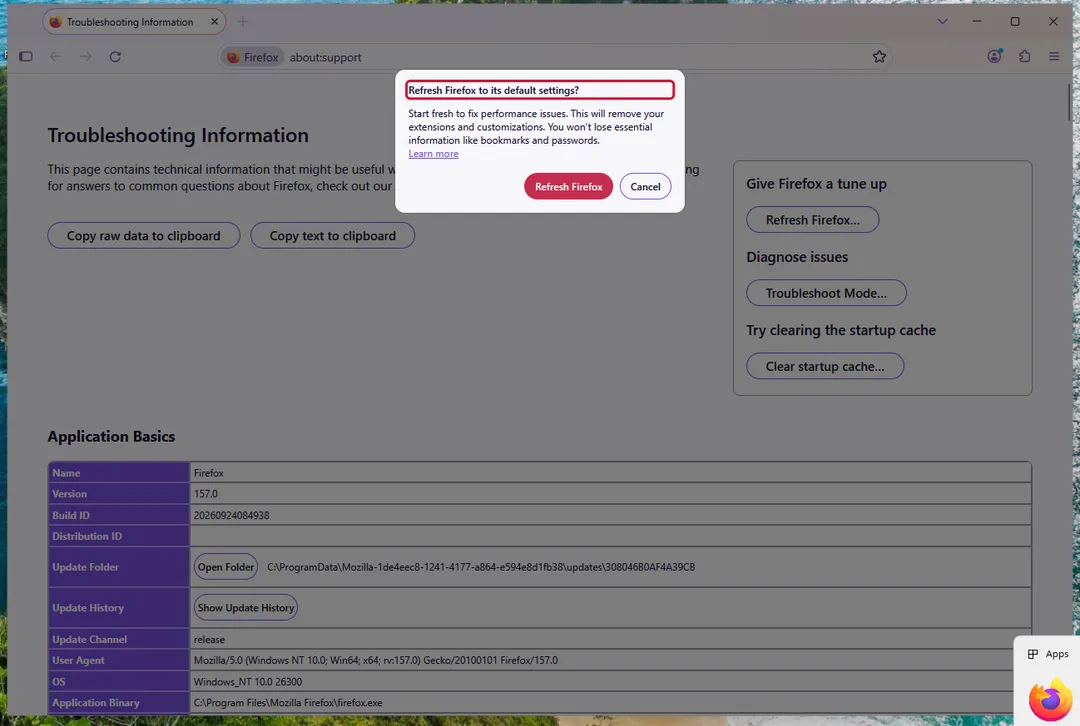
Task: Expand the list all tabs chevron
Action: 942,21
